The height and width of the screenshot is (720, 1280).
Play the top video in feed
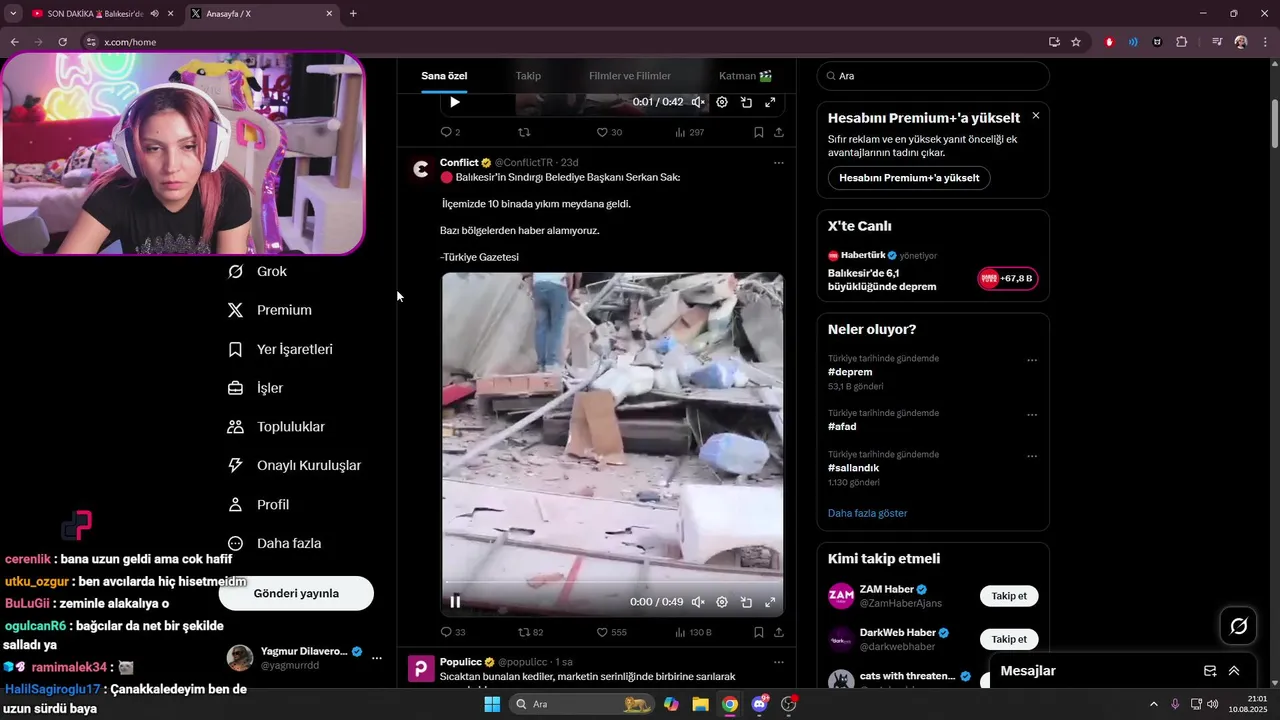[x=455, y=102]
